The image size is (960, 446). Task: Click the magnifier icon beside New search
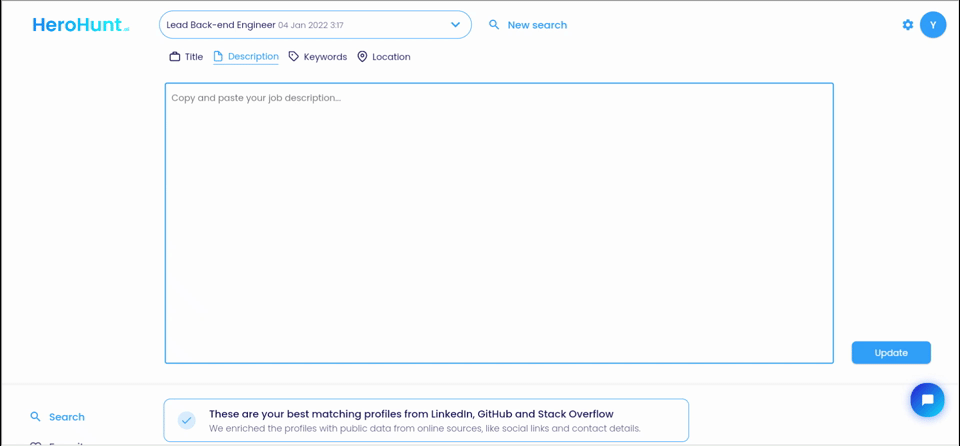(494, 25)
